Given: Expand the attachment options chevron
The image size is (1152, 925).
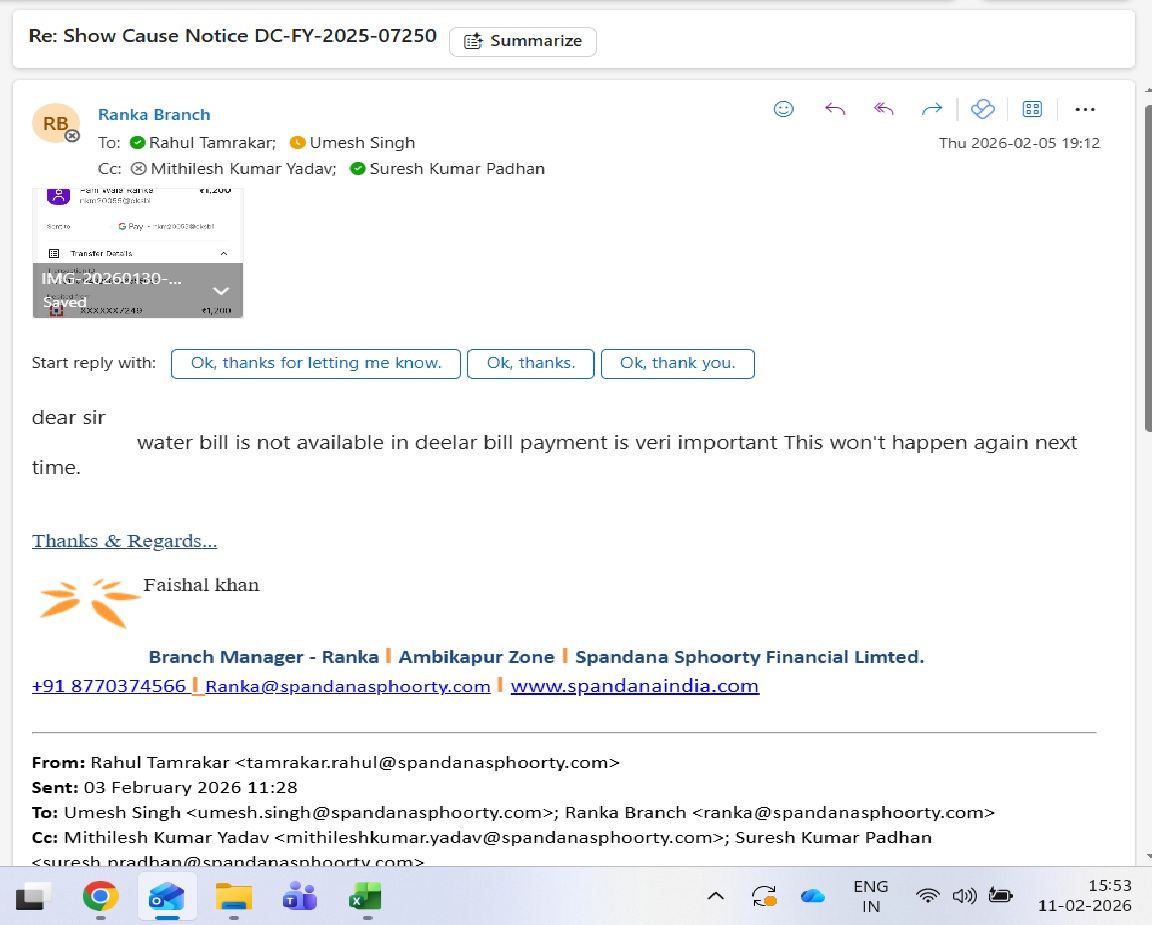Looking at the screenshot, I should 221,291.
